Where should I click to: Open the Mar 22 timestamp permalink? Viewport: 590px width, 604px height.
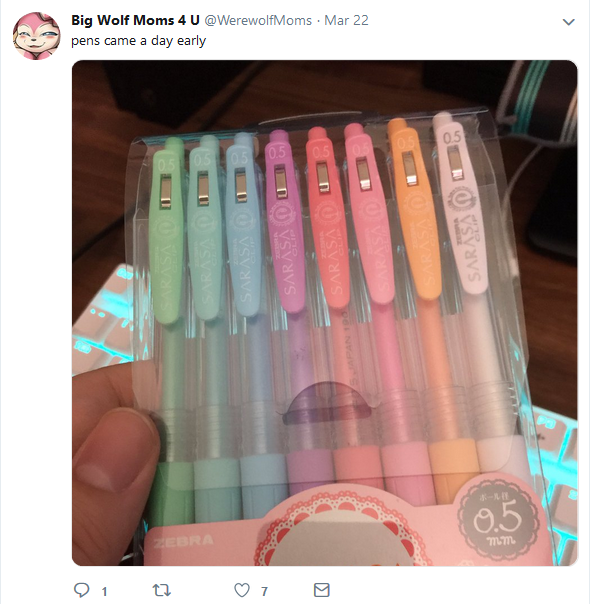(346, 20)
